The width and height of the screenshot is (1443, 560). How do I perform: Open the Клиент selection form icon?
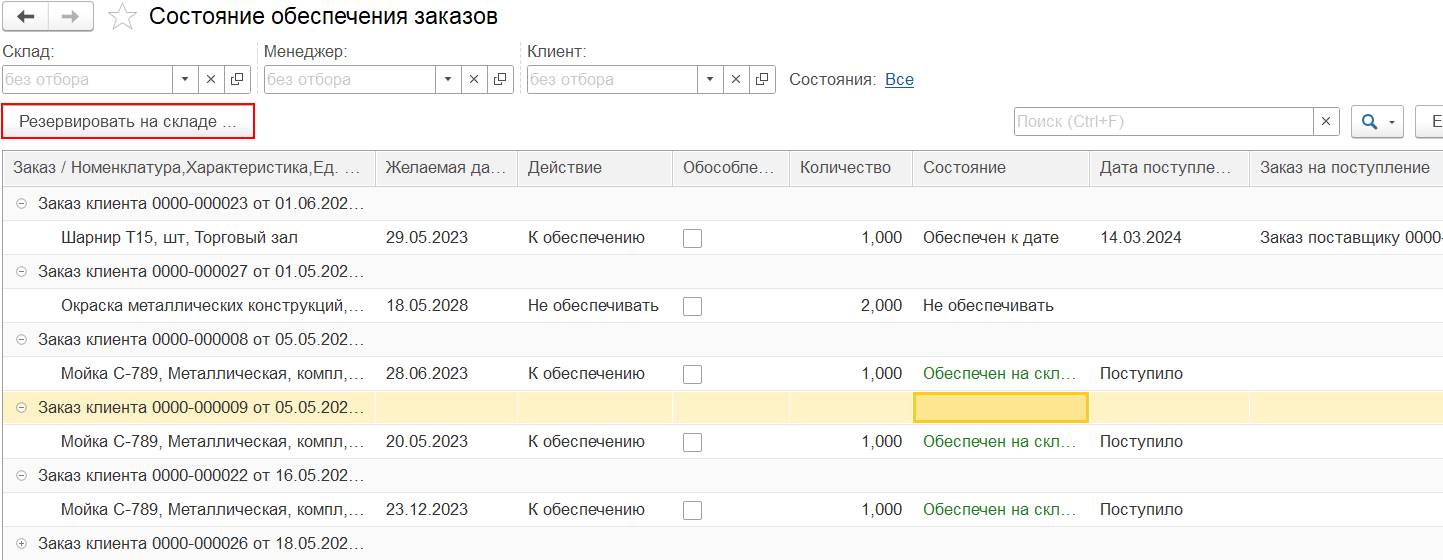point(762,80)
